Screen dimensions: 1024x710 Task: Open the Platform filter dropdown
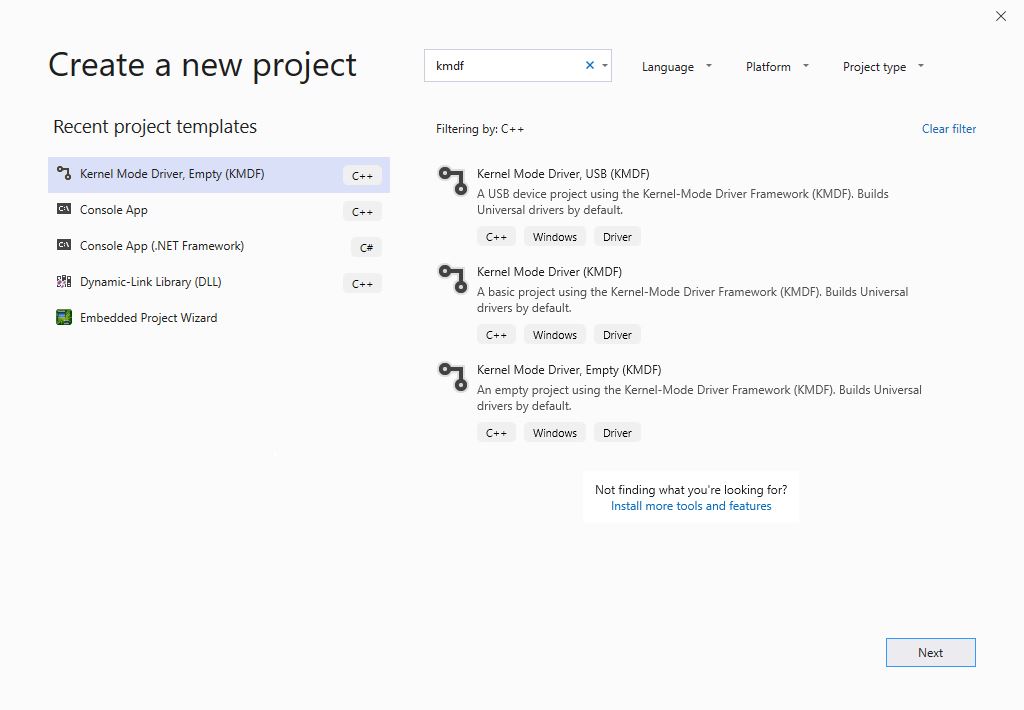[777, 67]
